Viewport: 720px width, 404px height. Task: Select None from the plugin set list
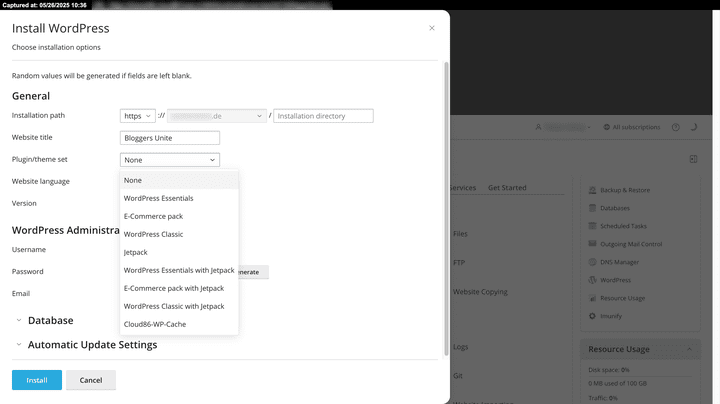[179, 180]
